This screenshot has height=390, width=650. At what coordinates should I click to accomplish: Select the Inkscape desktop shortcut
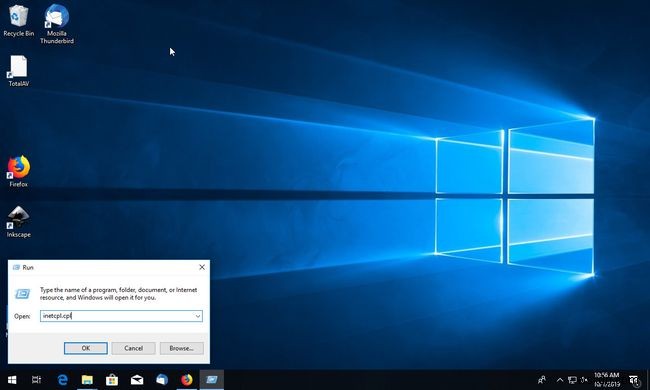[x=18, y=222]
